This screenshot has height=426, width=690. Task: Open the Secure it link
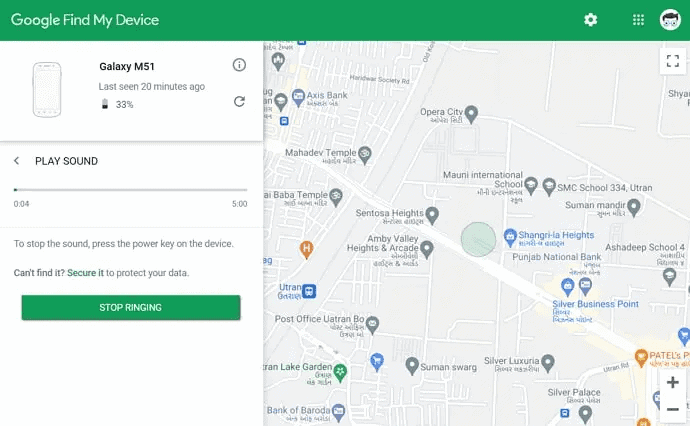(85, 273)
